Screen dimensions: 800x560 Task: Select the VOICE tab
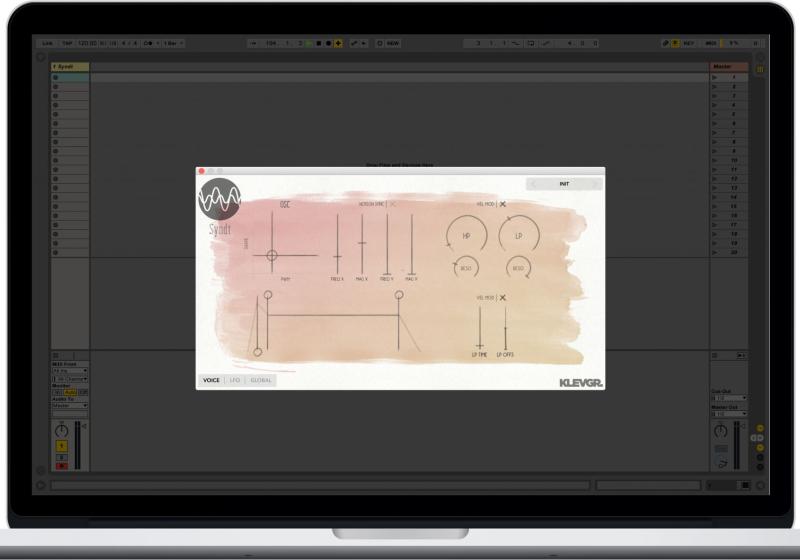click(211, 380)
